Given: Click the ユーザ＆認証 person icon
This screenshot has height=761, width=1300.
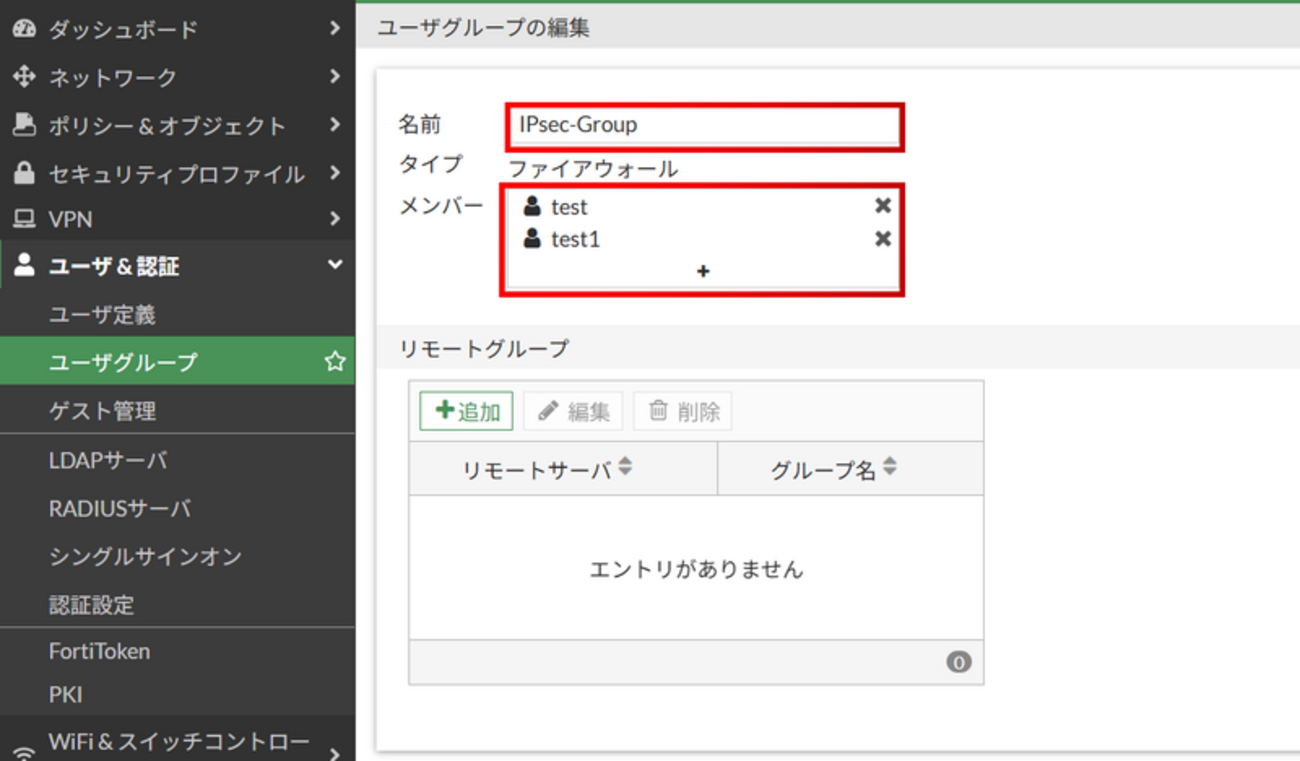Looking at the screenshot, I should click(22, 265).
